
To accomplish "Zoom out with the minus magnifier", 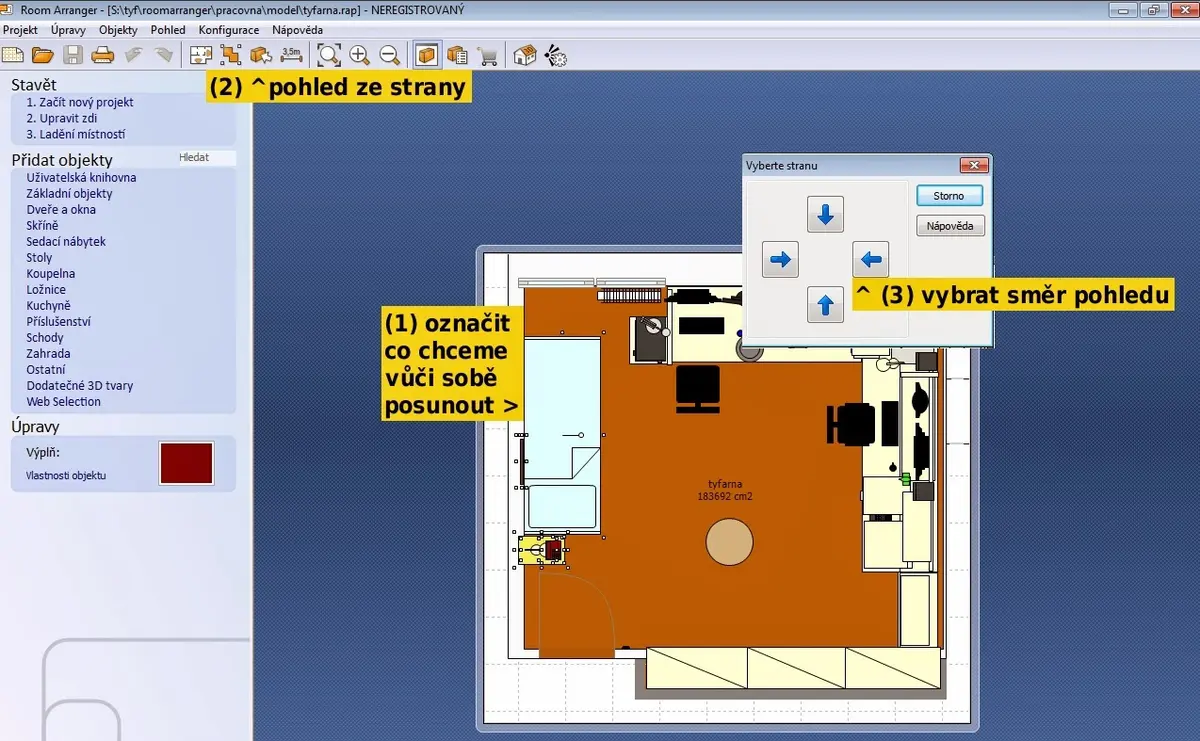I will point(390,55).
